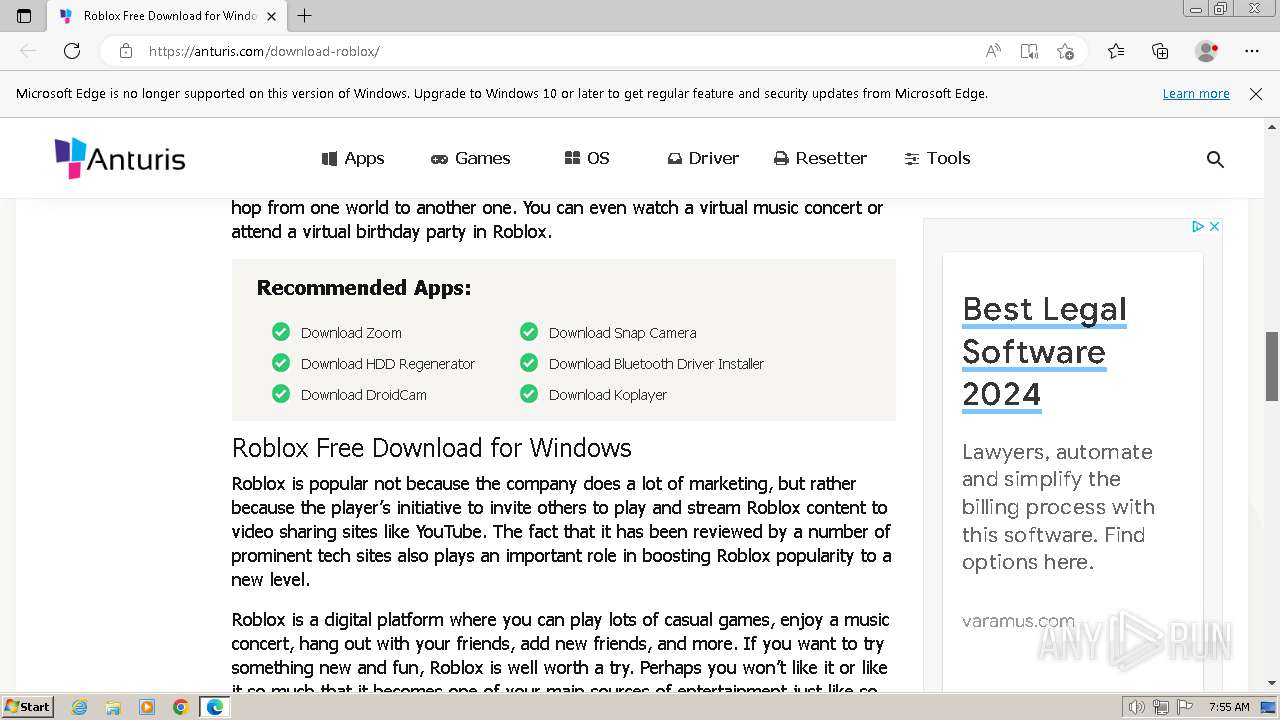The image size is (1280, 720).
Task: Open the Games menu item
Action: tap(471, 158)
